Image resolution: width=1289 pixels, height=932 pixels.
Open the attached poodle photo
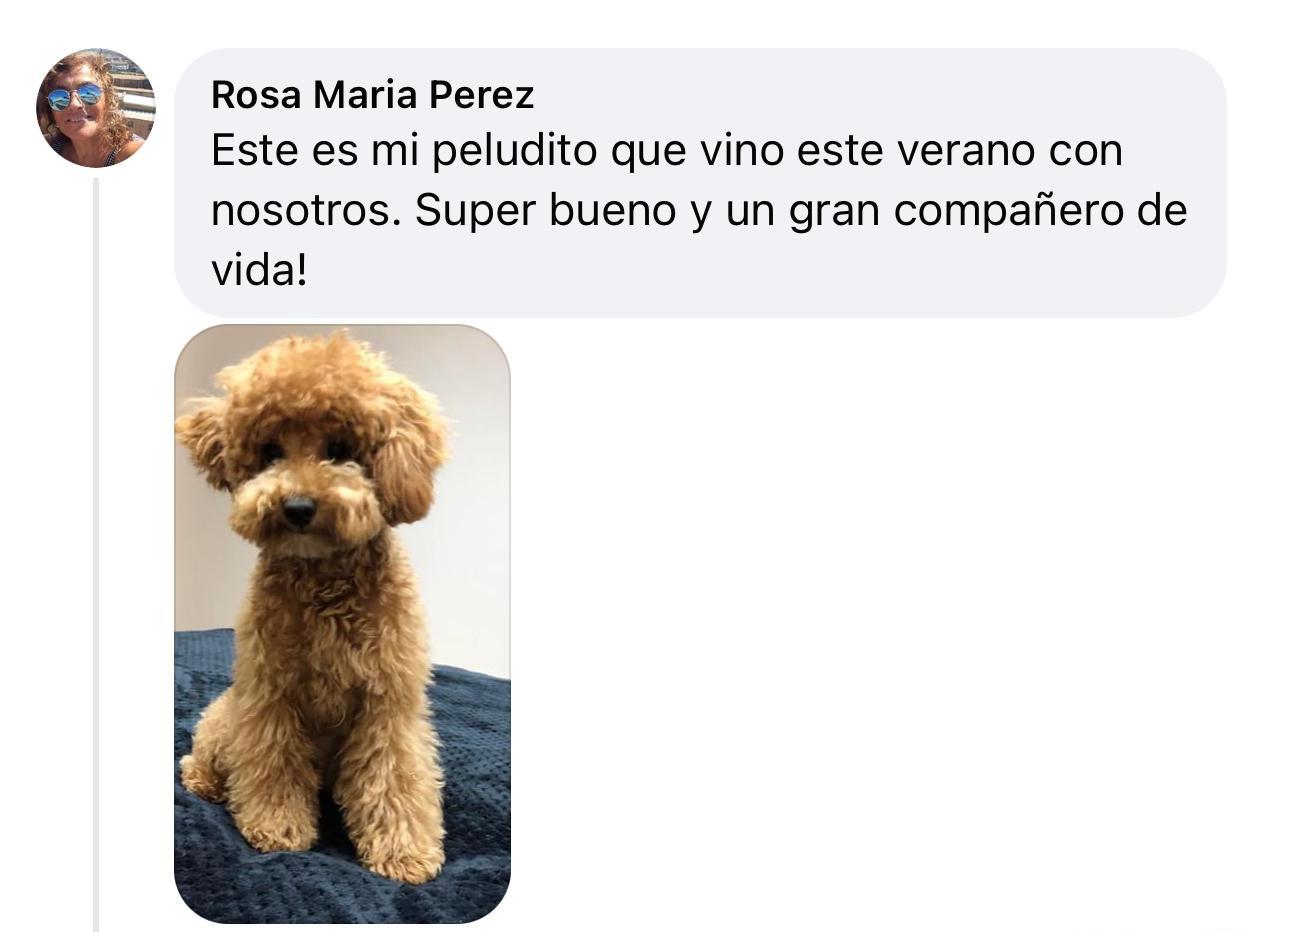tap(342, 624)
